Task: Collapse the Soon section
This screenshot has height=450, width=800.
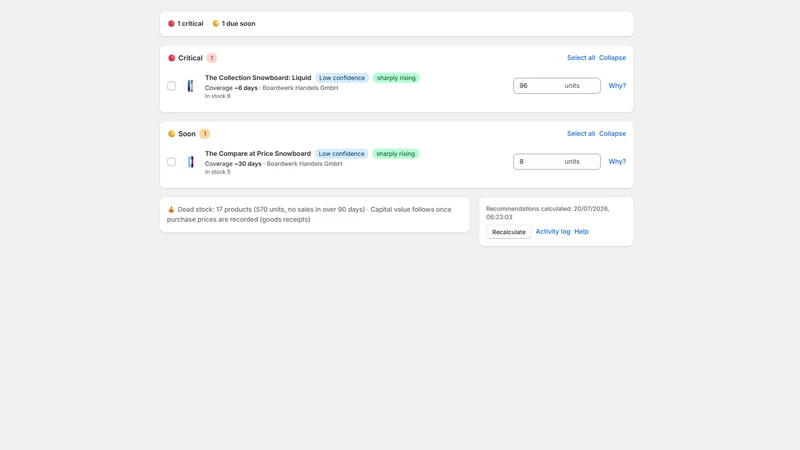Action: (612, 134)
